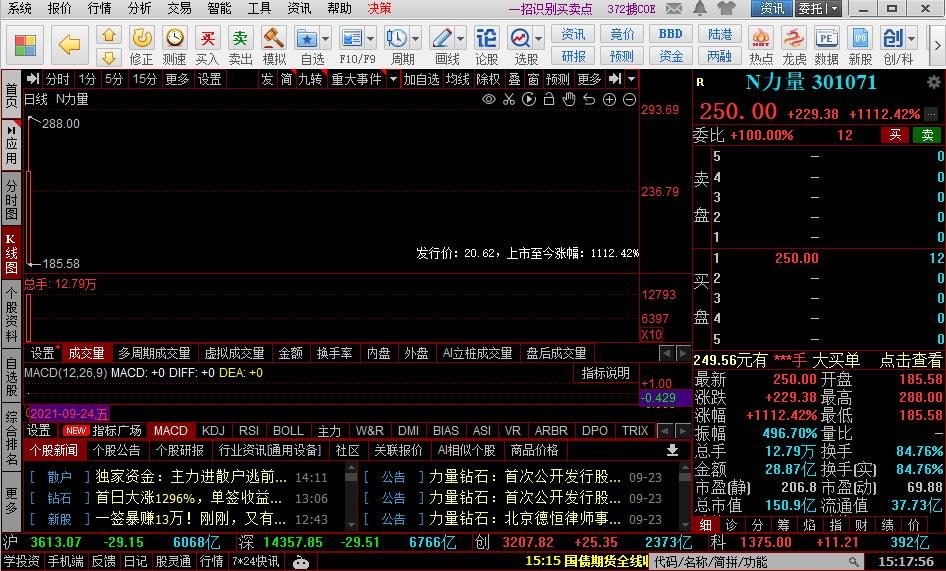Image resolution: width=946 pixels, height=571 pixels.
Task: Click the colorful home grid icon
Action: click(25, 45)
